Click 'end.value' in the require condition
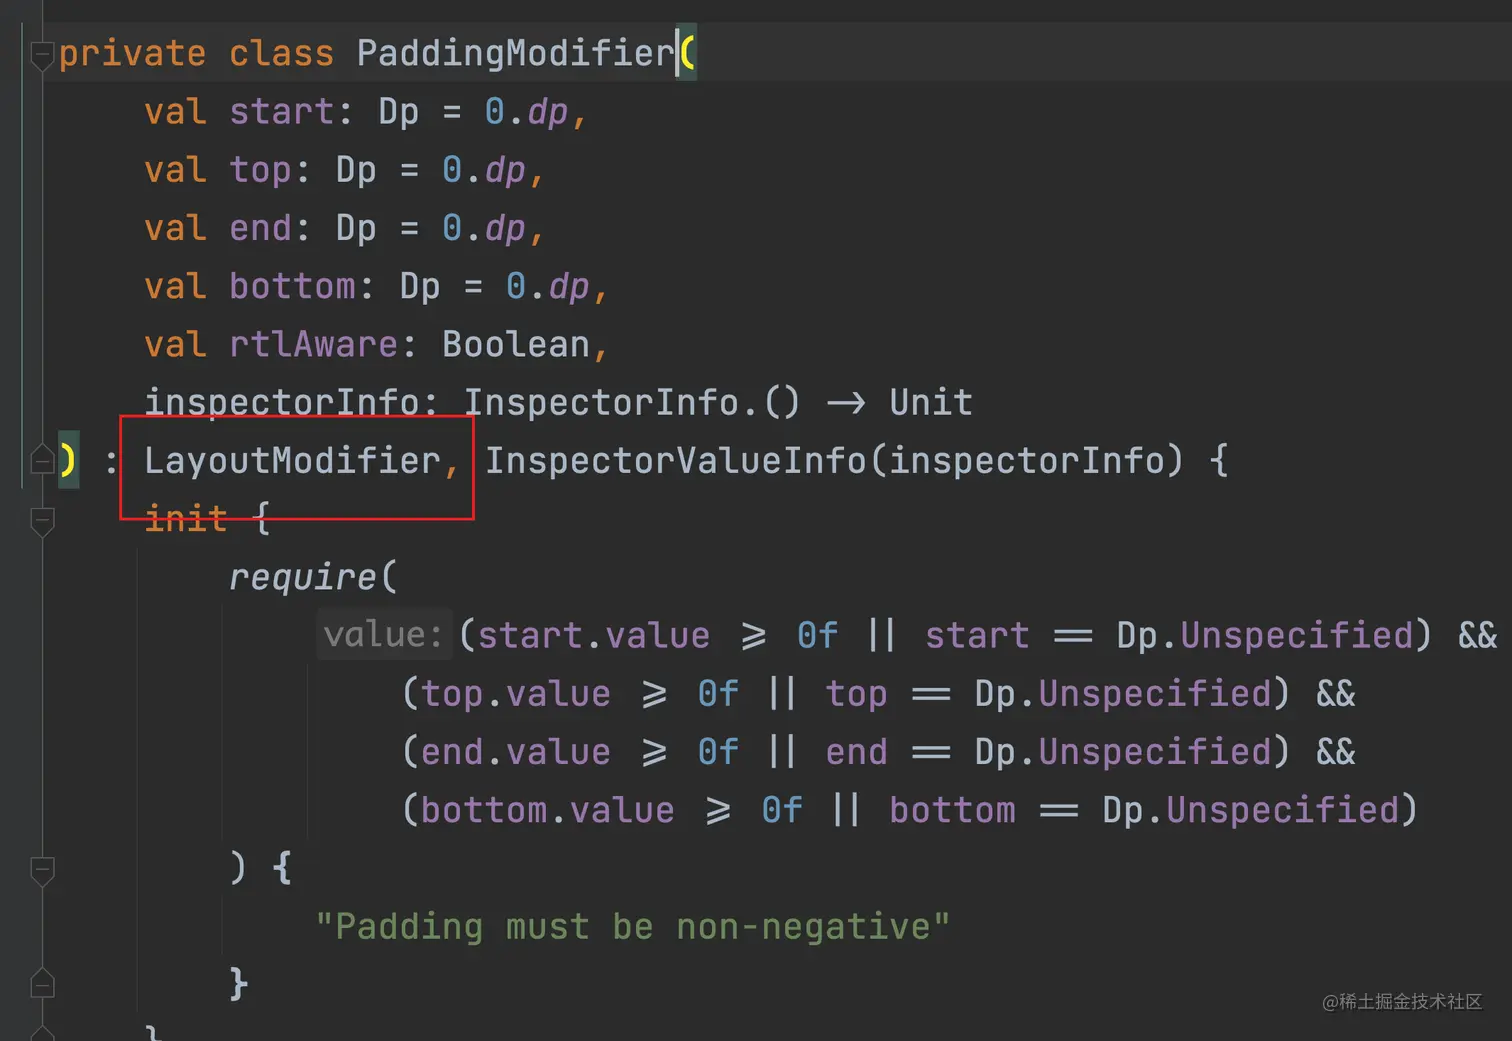This screenshot has height=1041, width=1512. tap(516, 751)
